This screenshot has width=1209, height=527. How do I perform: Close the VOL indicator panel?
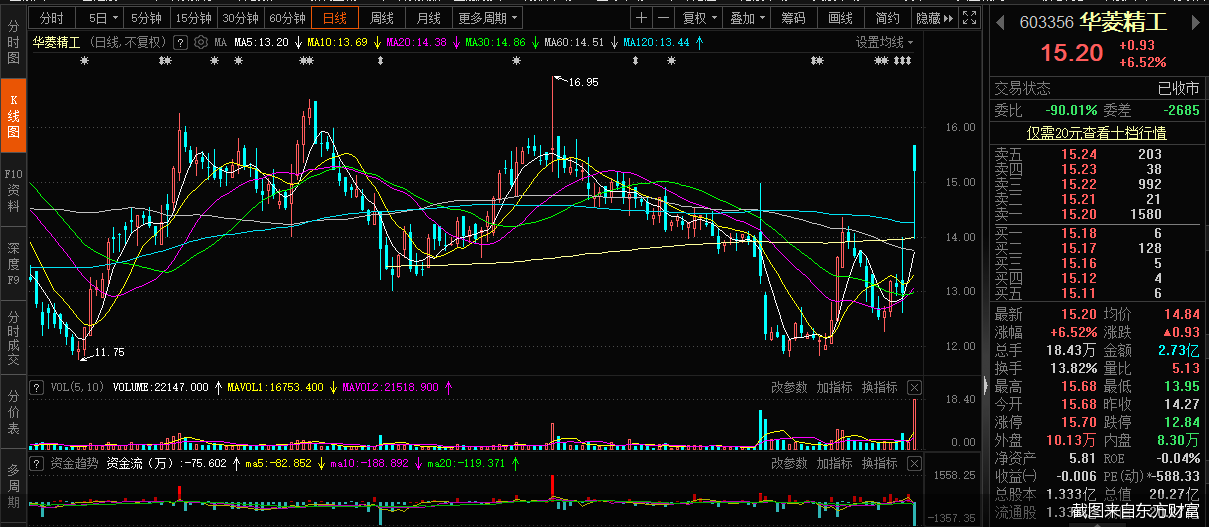click(914, 387)
